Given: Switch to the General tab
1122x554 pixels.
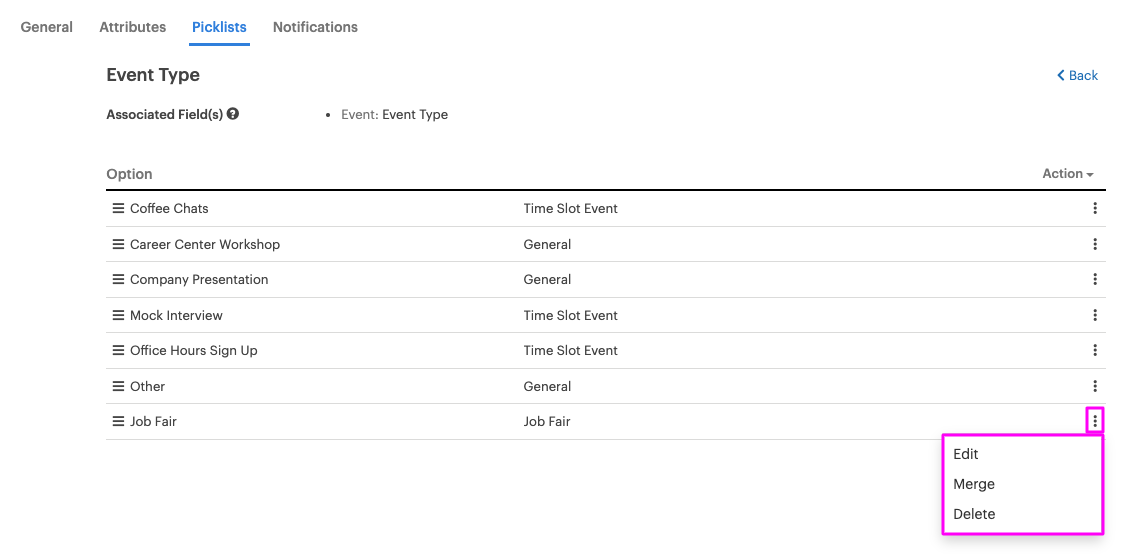Looking at the screenshot, I should click(47, 27).
